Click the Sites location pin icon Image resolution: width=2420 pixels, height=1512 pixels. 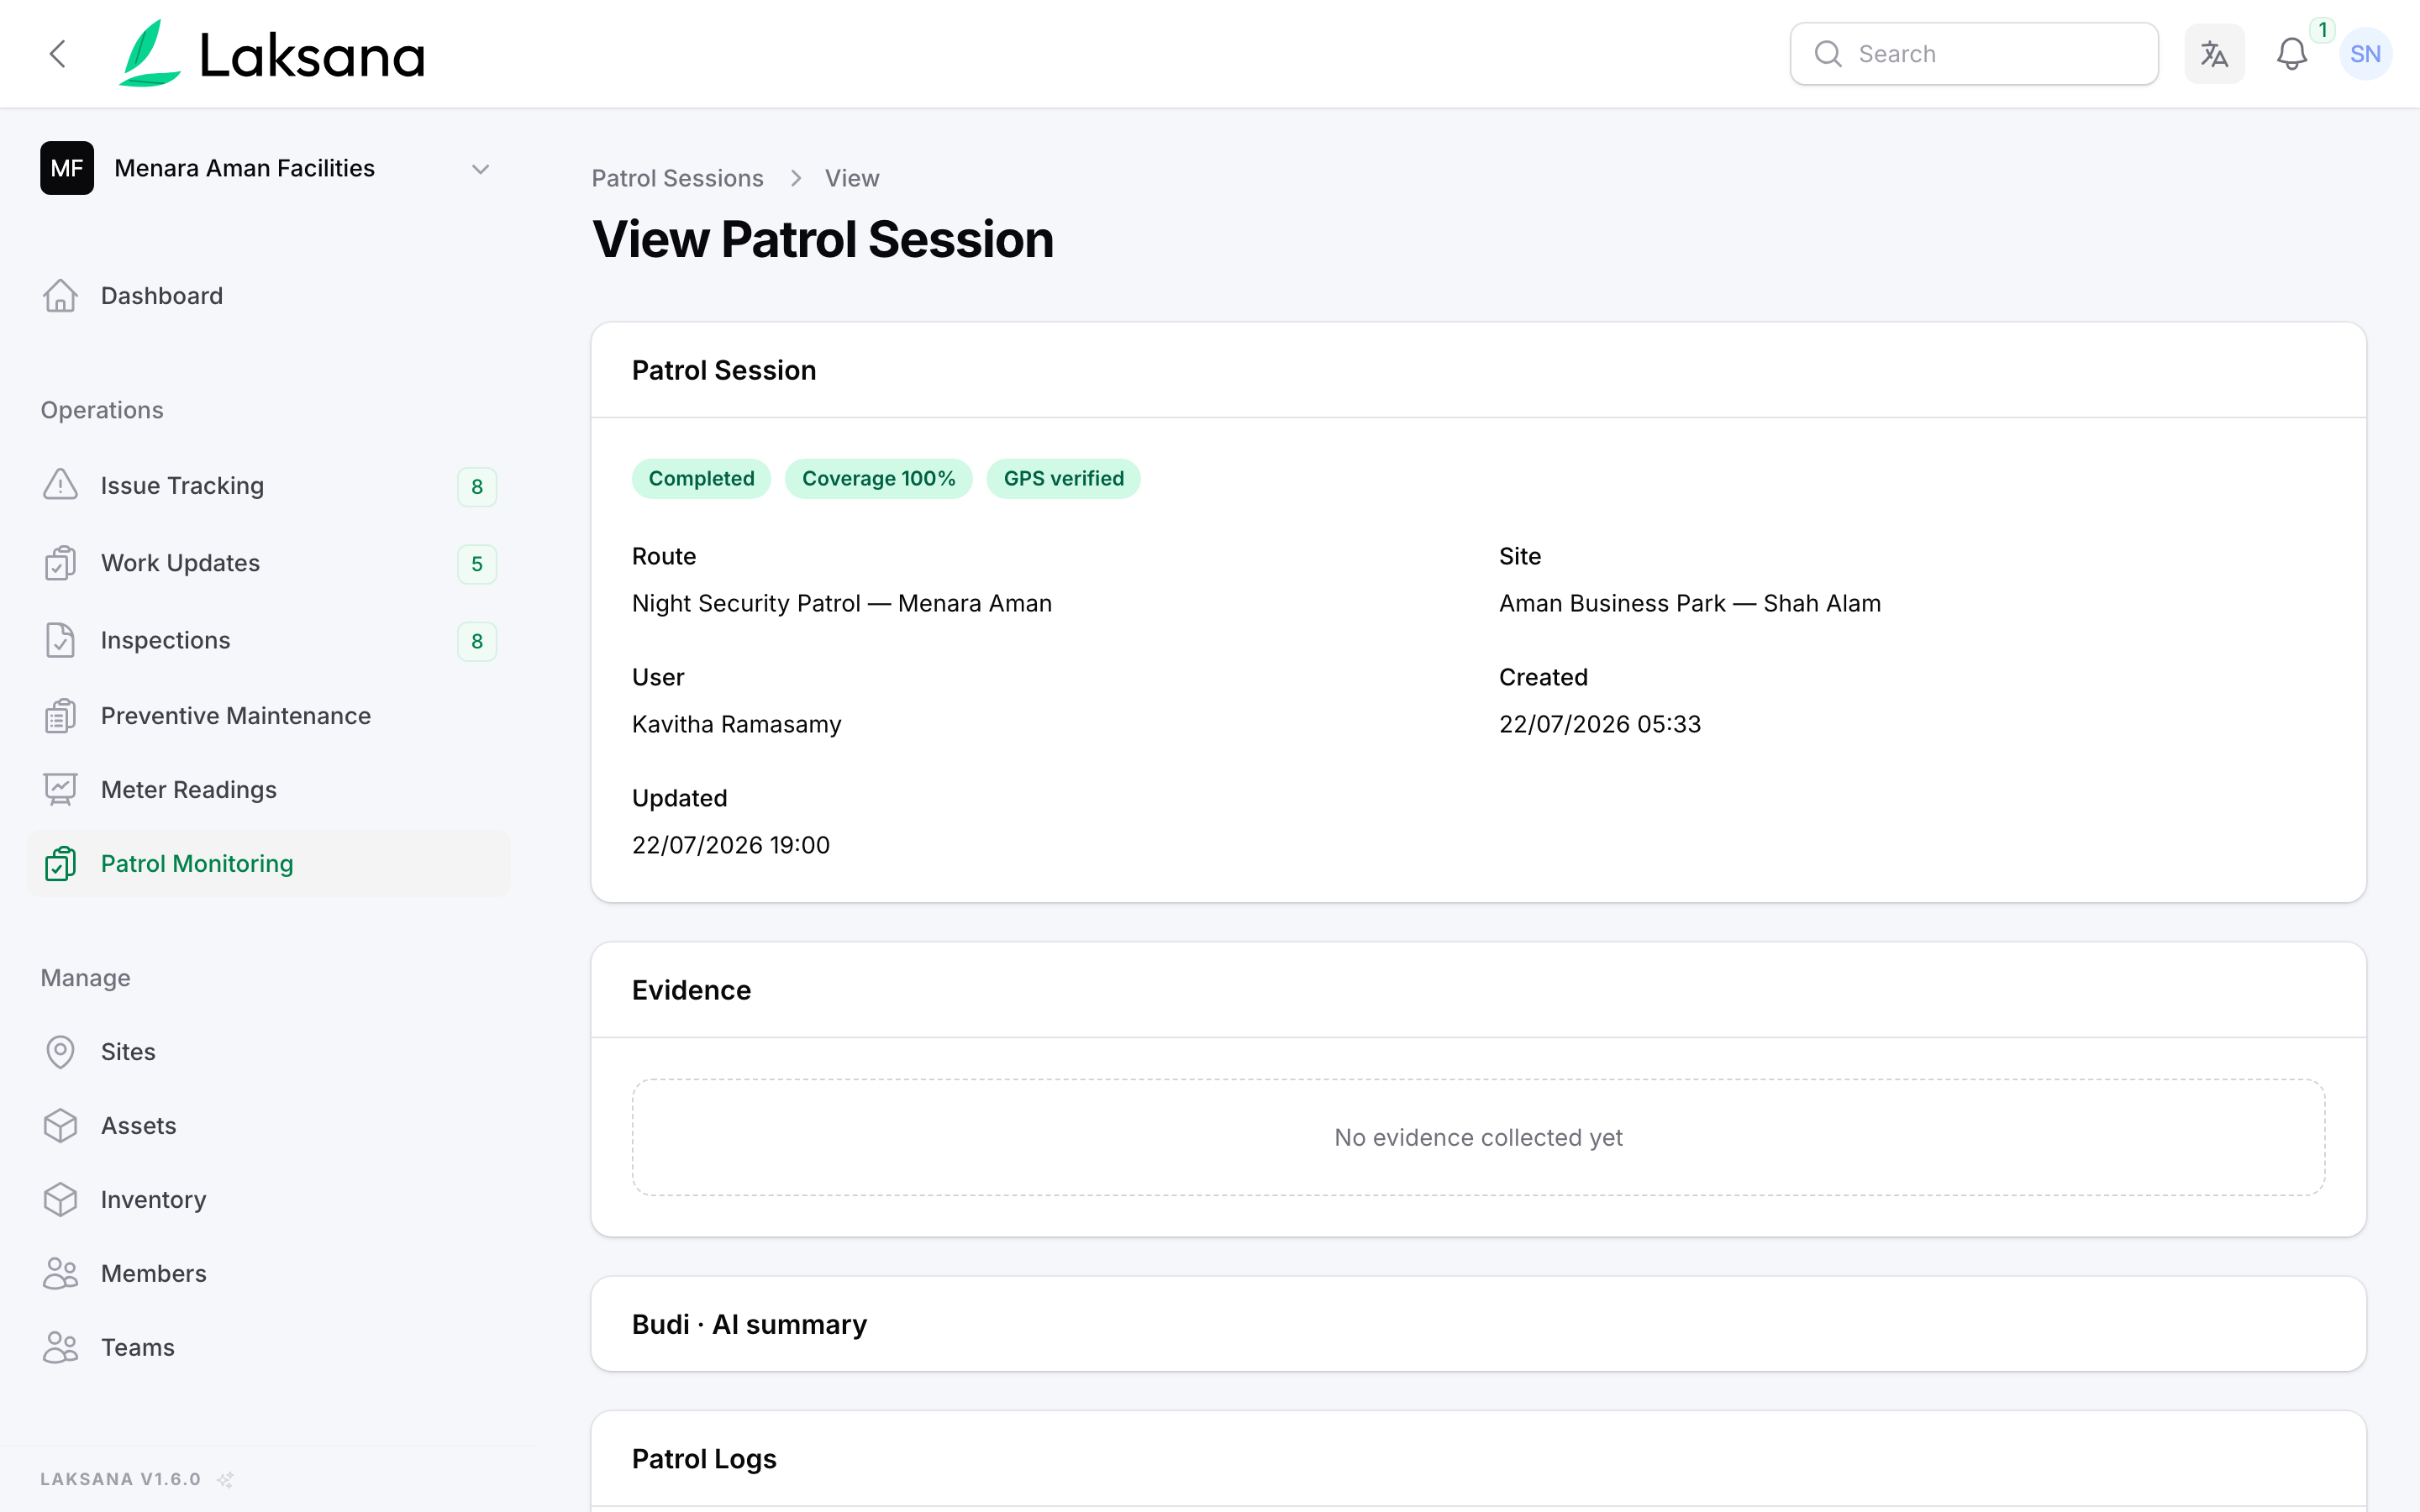tap(60, 1052)
